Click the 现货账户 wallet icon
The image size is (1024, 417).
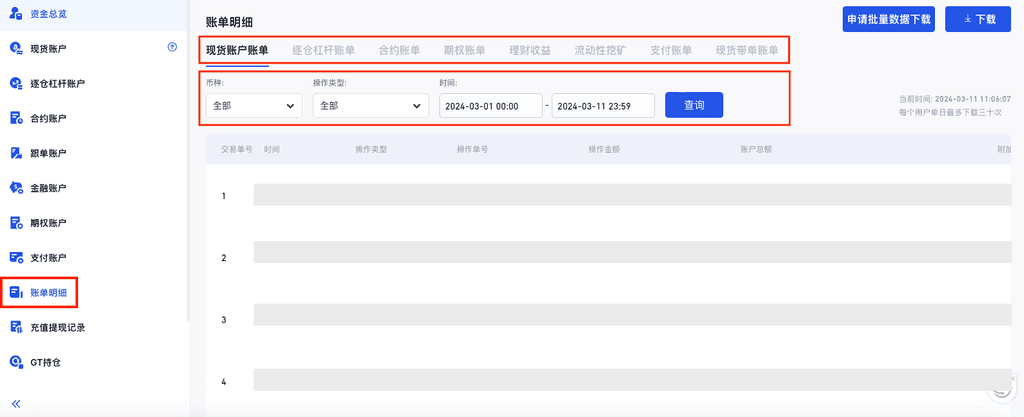coord(16,48)
